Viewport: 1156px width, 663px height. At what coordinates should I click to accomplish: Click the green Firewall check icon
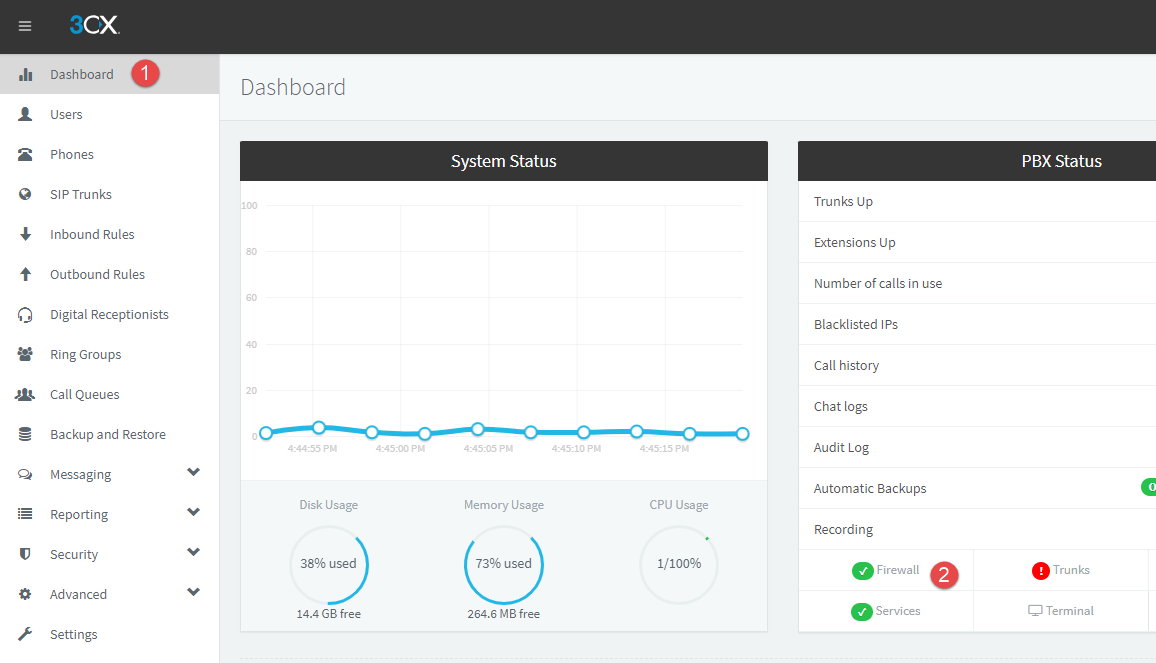(863, 571)
